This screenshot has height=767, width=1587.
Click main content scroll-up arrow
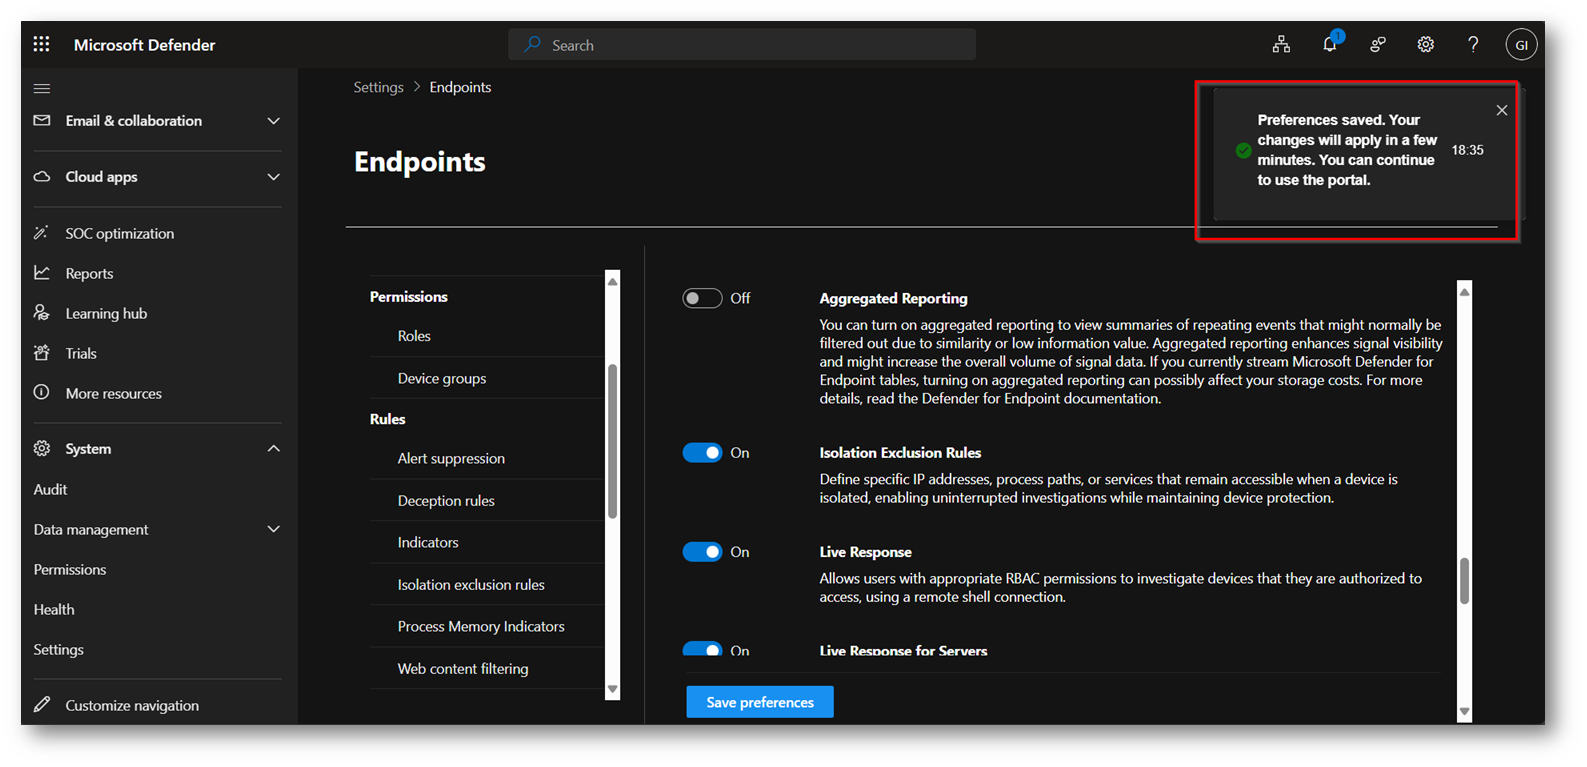(x=1464, y=291)
